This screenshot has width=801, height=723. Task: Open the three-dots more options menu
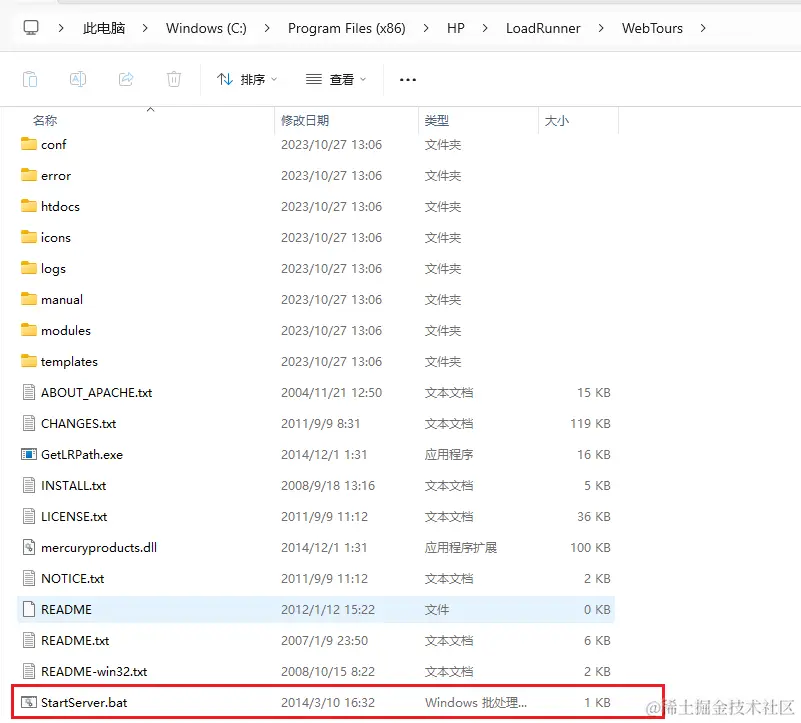[408, 80]
